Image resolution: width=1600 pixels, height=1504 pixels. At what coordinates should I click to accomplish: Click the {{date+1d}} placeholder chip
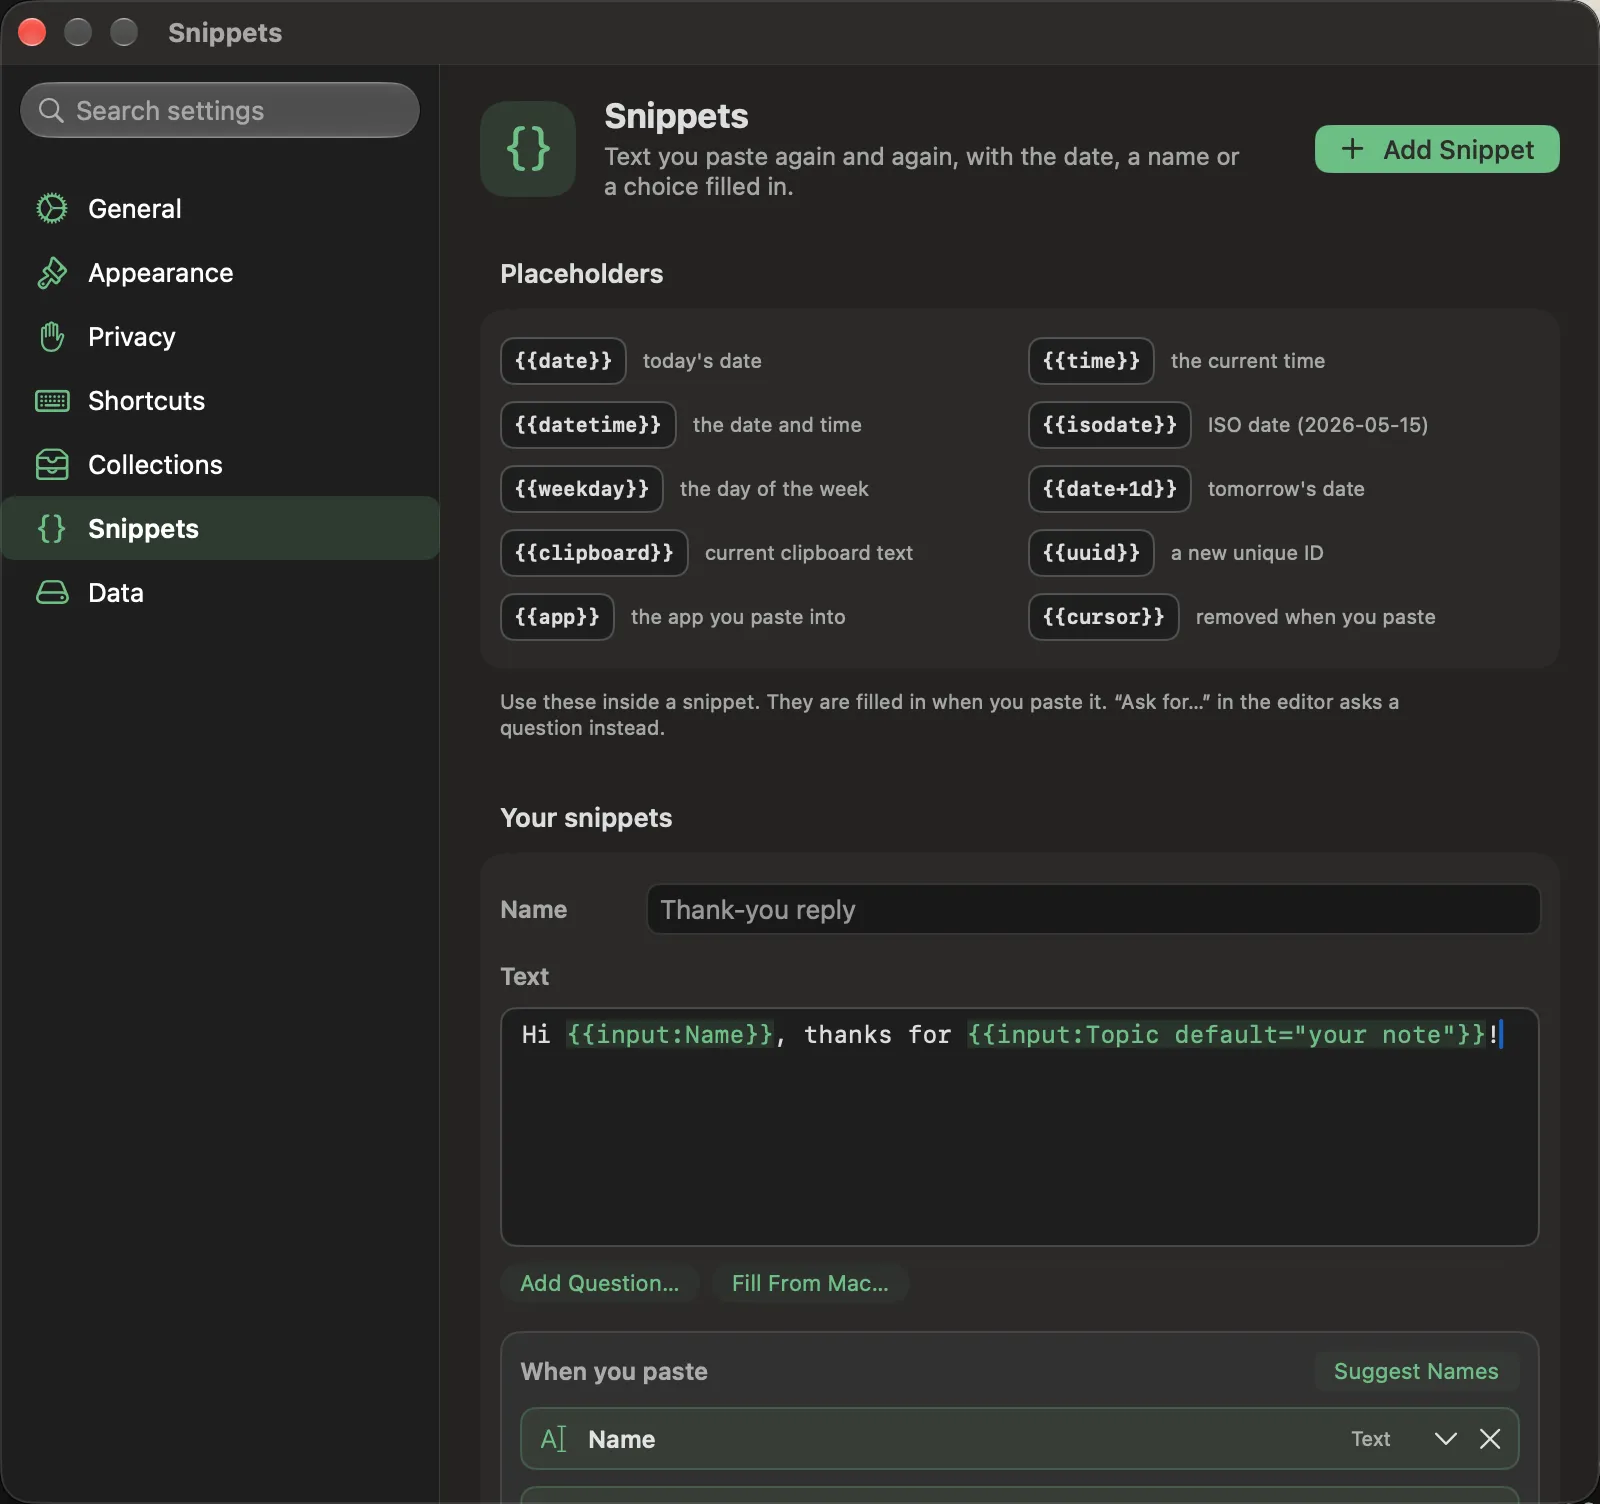point(1110,489)
